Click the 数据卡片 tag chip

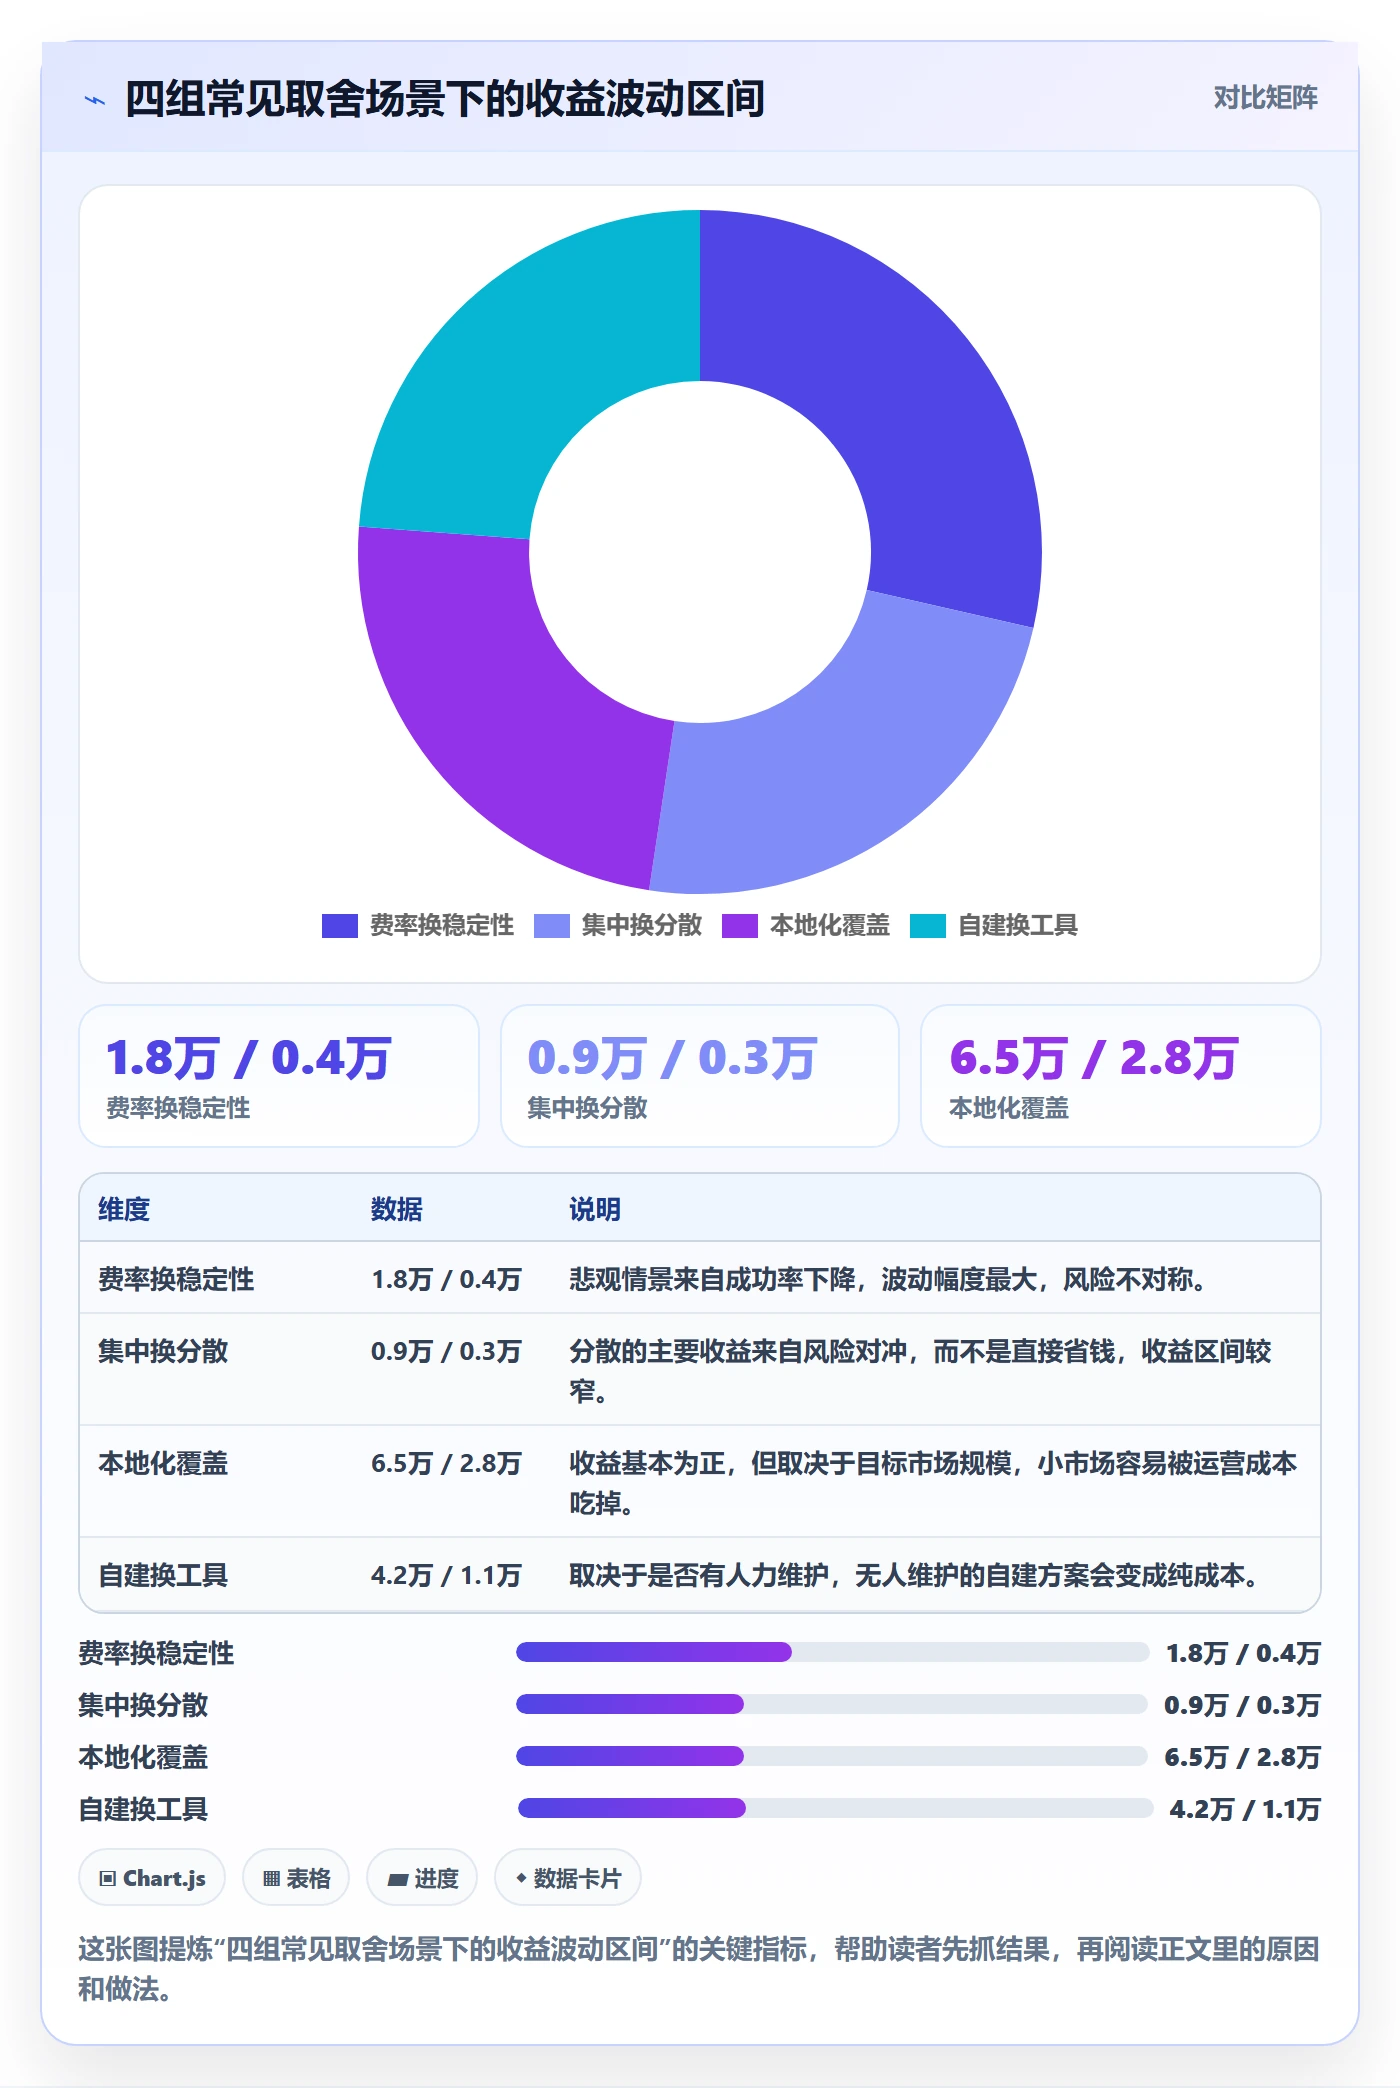click(x=568, y=1878)
